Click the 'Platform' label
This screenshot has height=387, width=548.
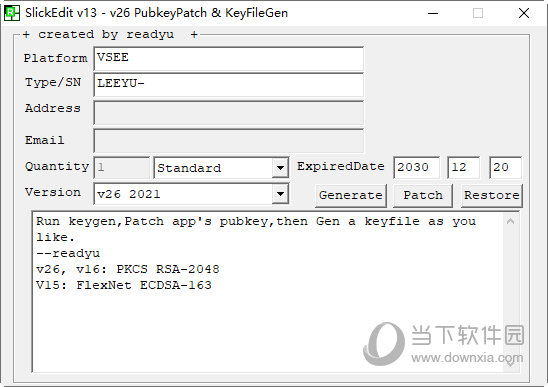click(55, 58)
